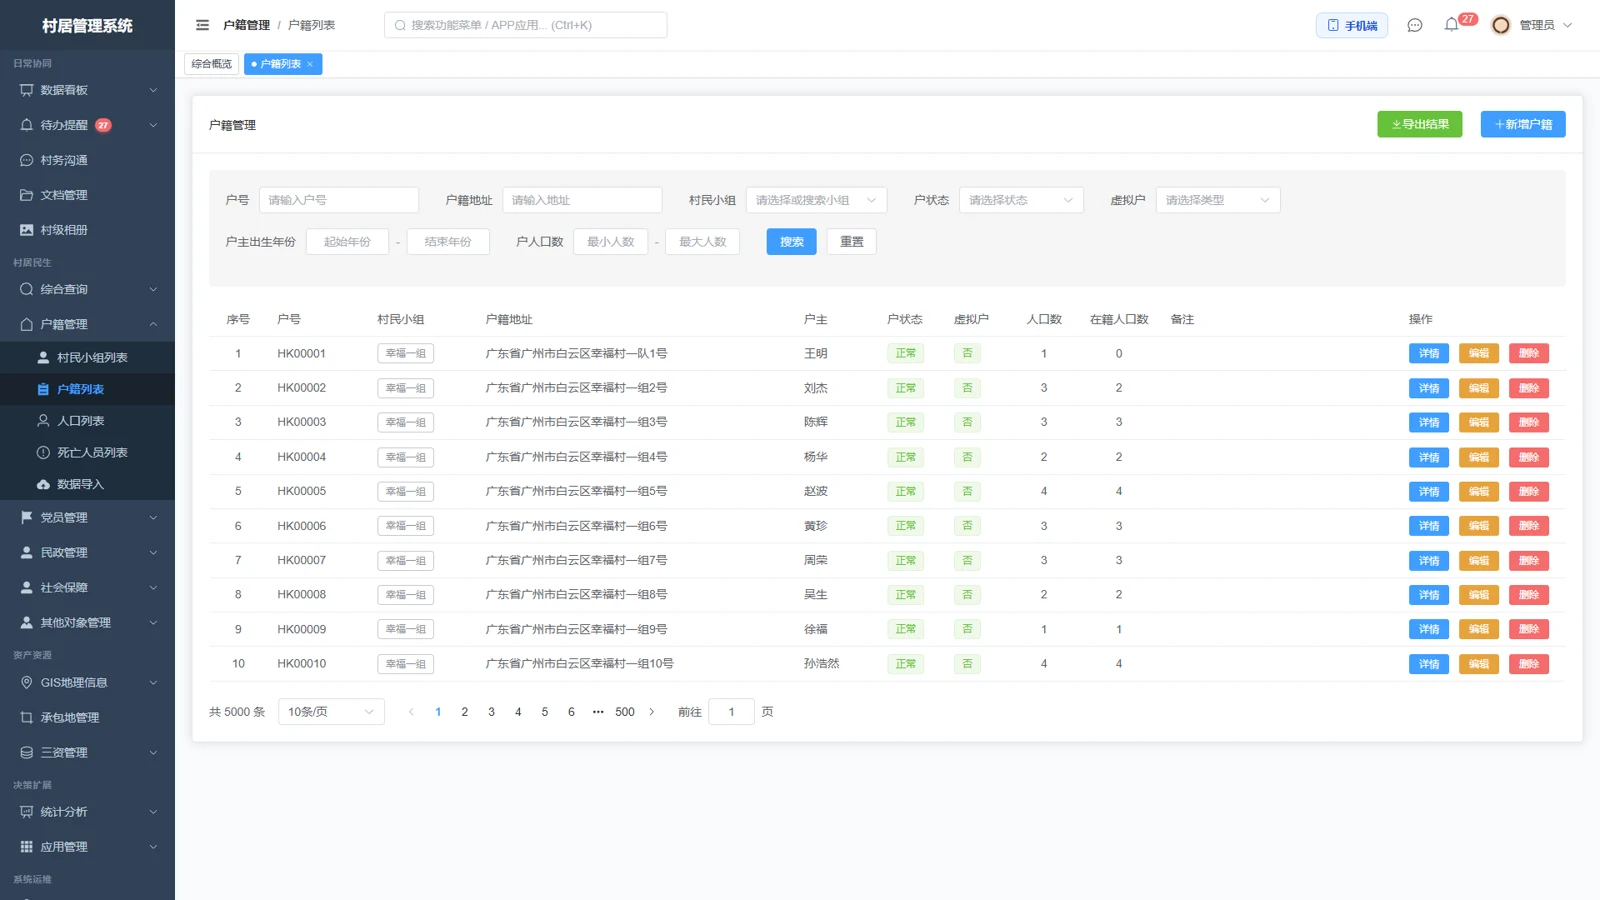Expand the 综合查询 menu

click(x=87, y=289)
